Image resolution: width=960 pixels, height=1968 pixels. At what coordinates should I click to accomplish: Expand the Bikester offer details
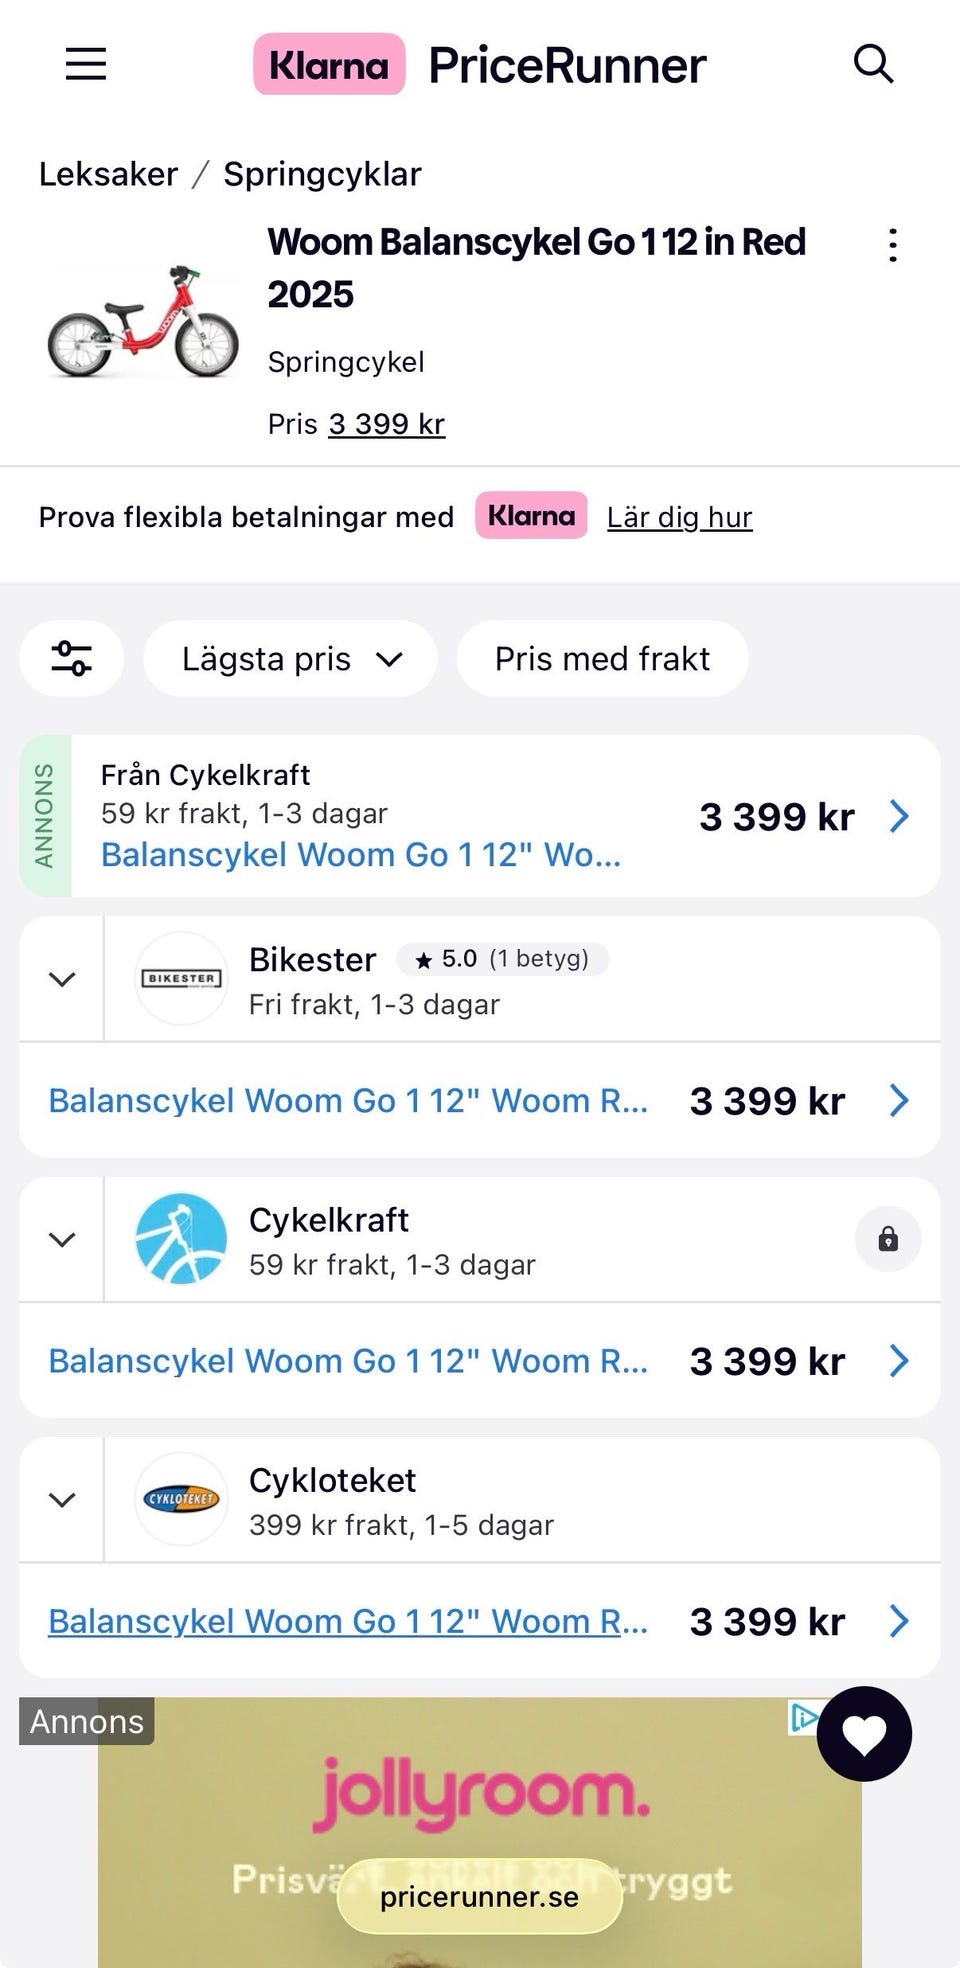tap(62, 979)
